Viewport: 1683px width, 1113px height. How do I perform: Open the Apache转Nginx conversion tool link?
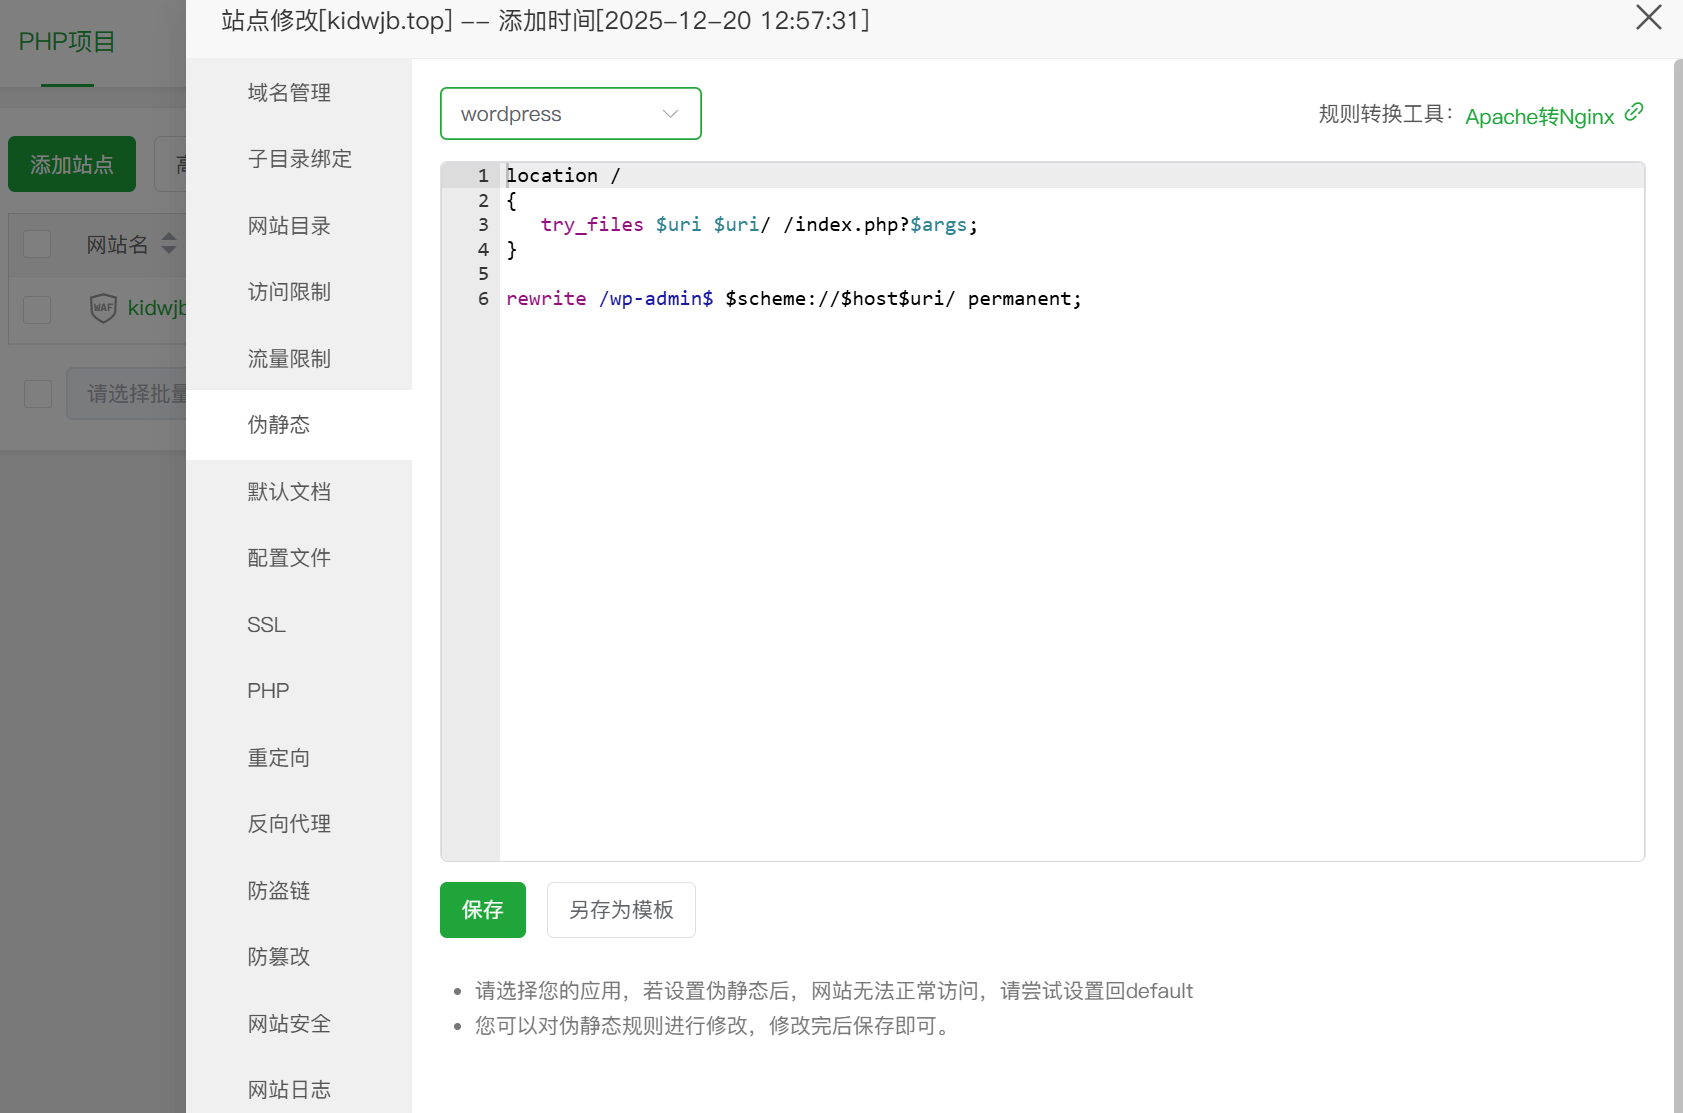pos(1539,117)
